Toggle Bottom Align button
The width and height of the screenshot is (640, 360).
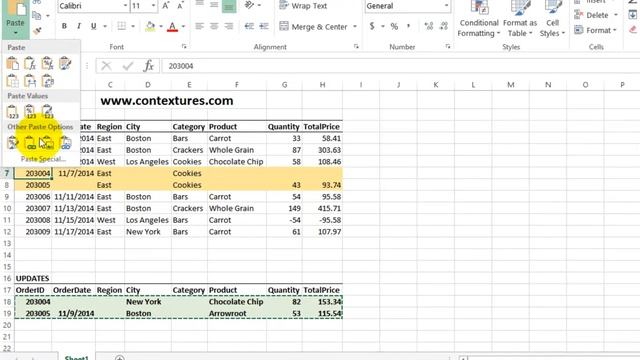pos(229,6)
